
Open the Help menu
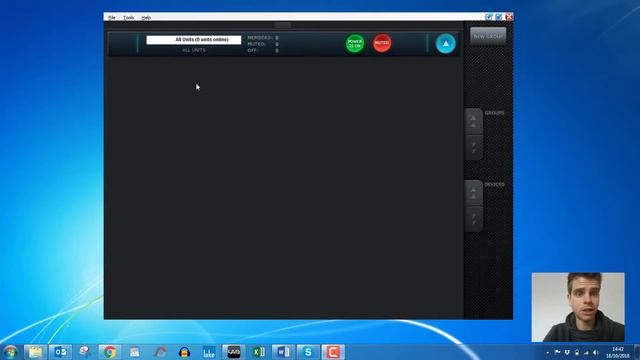pos(146,18)
